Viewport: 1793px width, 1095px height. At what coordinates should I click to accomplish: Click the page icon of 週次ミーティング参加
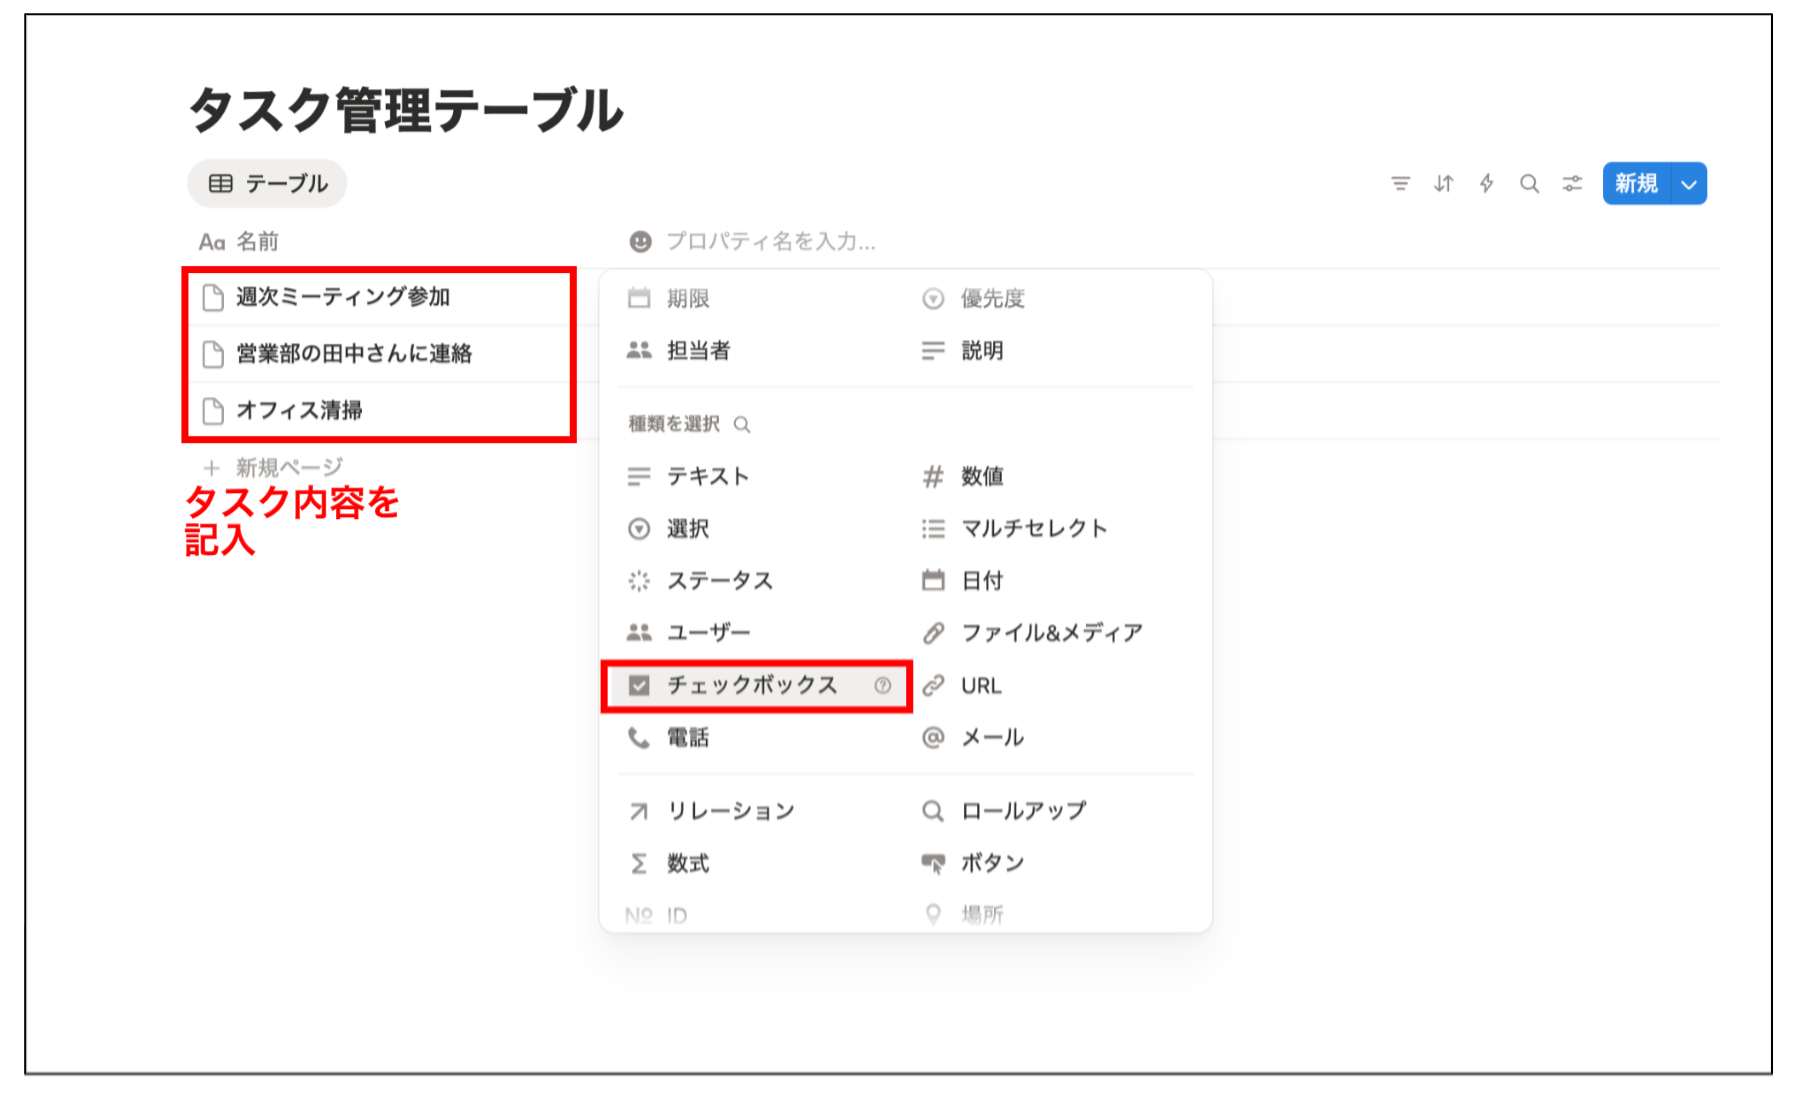coord(213,297)
